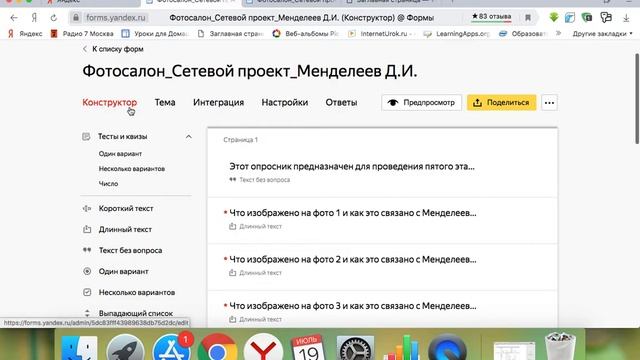
Task: Add 'Один вариант' quiz question type
Action: [120, 154]
